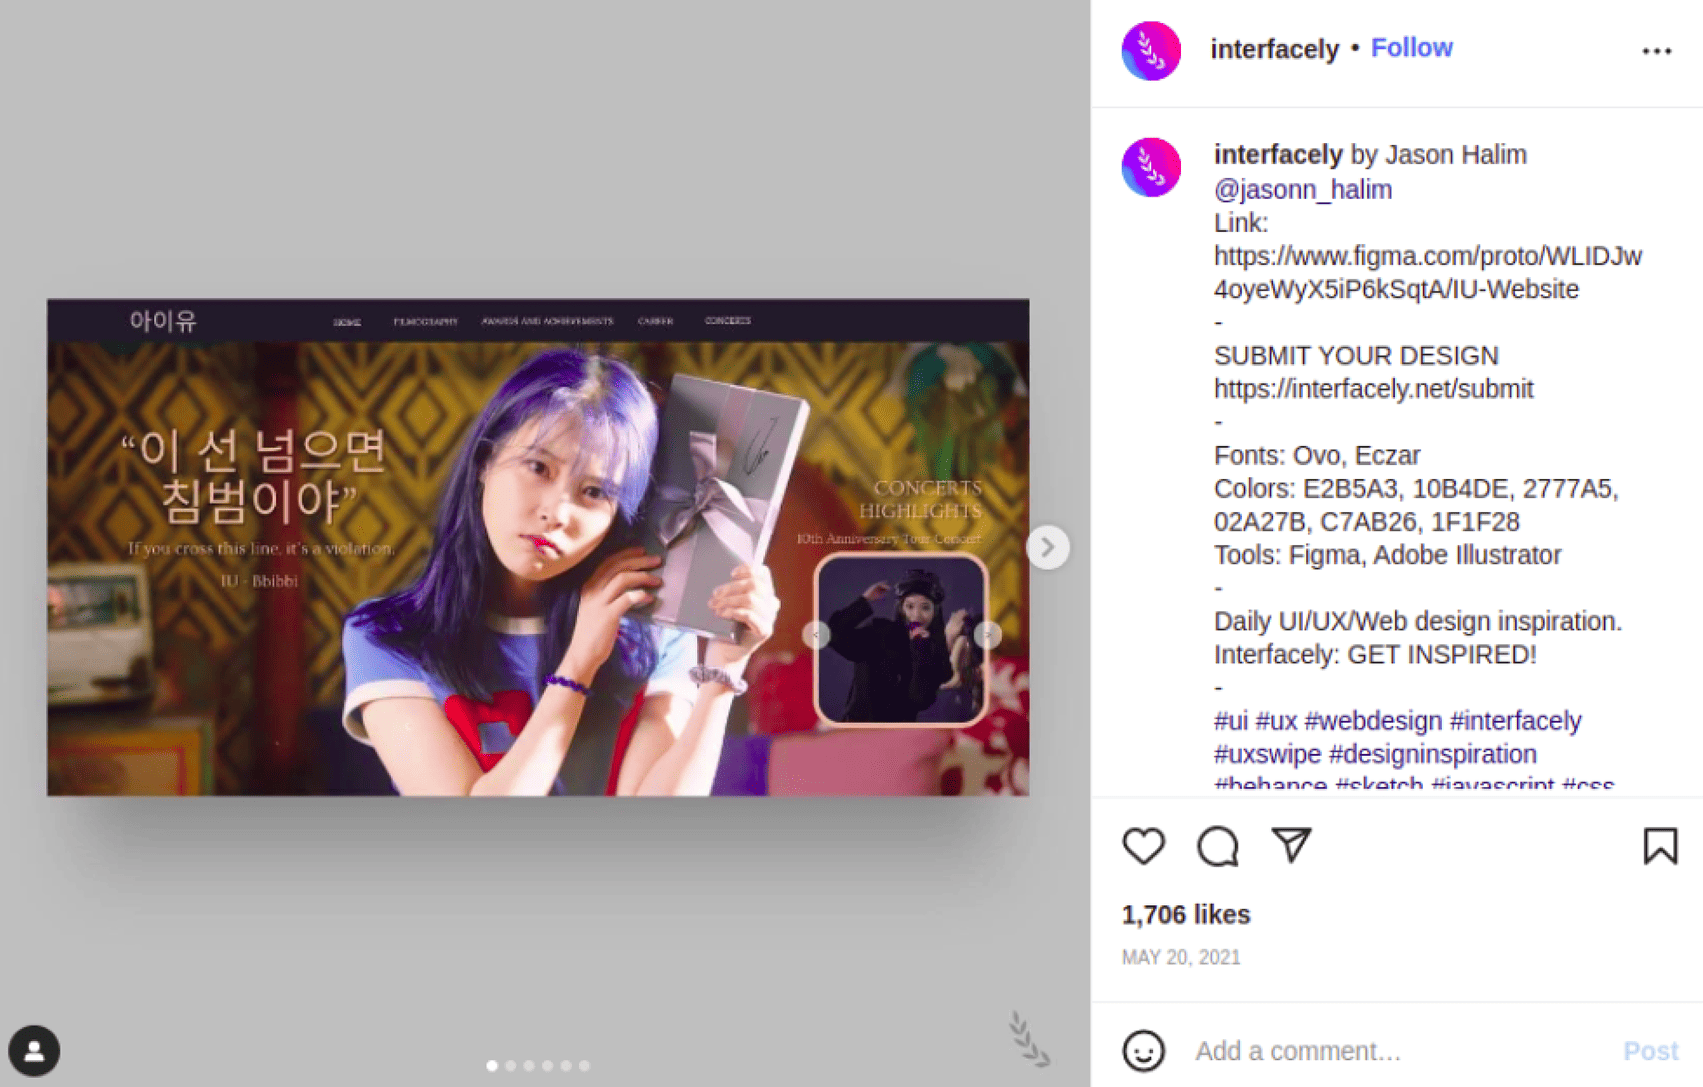This screenshot has width=1703, height=1087.
Task: Open the three-dot more options menu
Action: (x=1656, y=51)
